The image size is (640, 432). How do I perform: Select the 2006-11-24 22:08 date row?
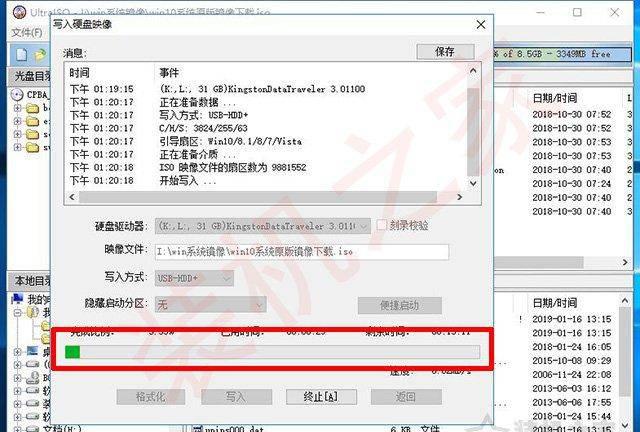(x=572, y=374)
